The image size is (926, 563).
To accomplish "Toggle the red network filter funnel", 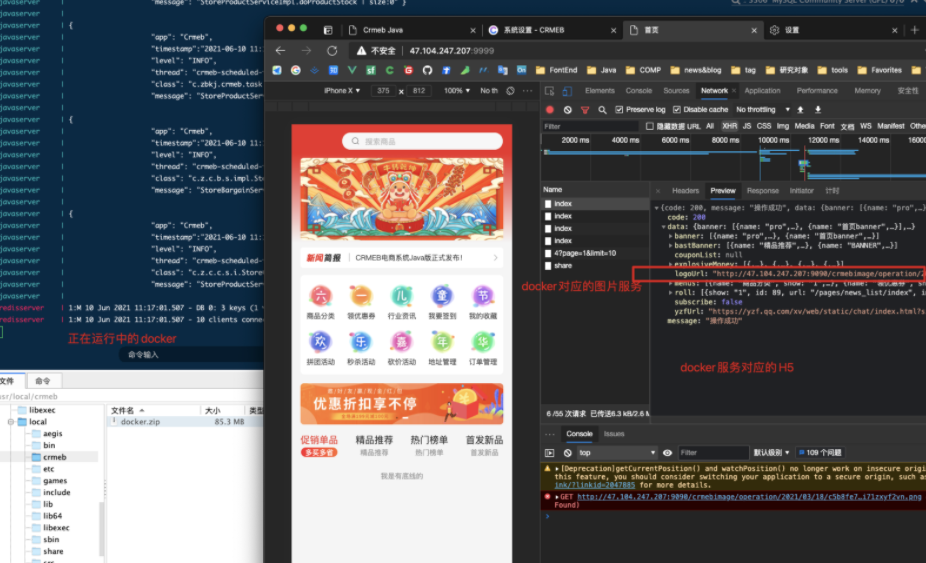I will tap(585, 110).
